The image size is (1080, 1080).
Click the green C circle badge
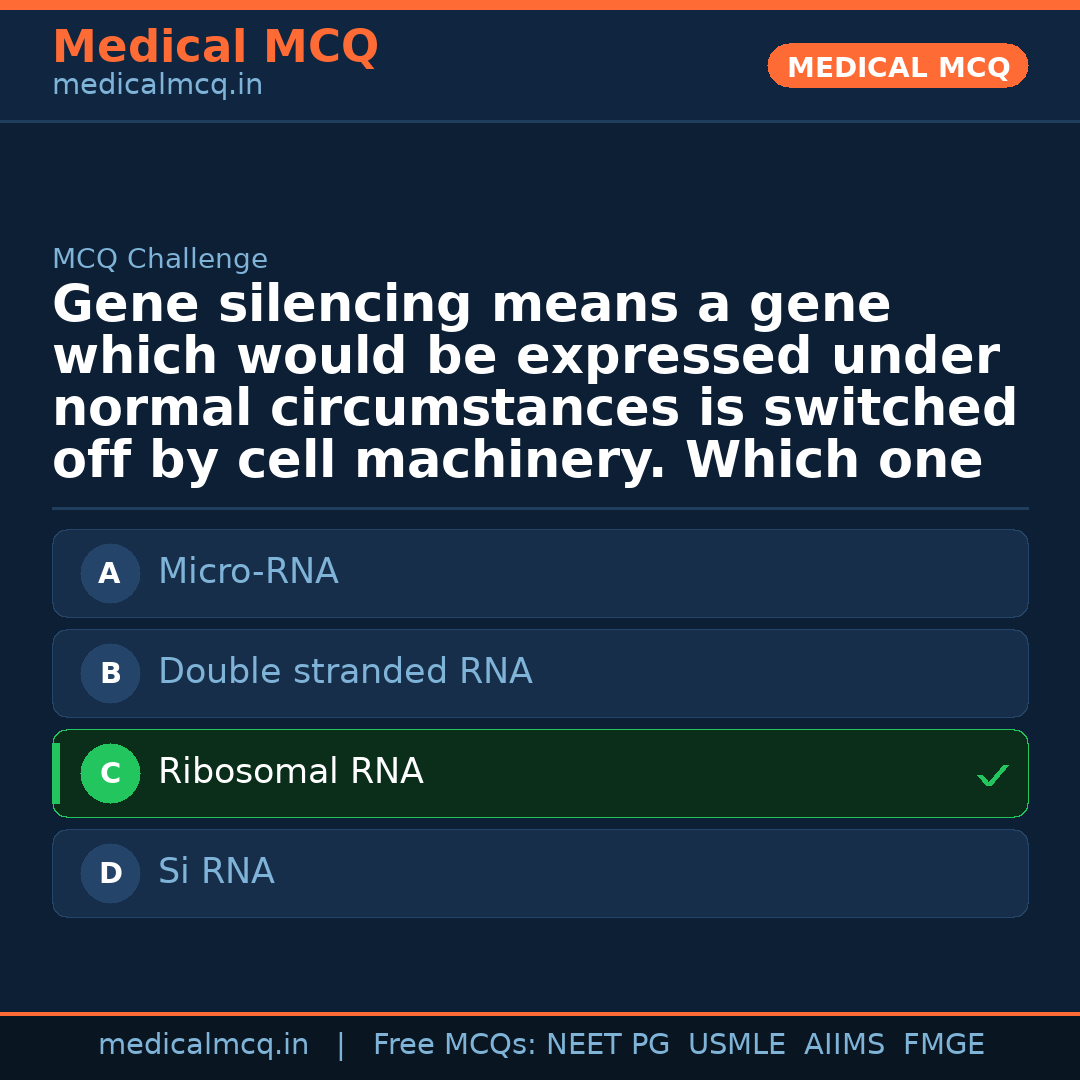tap(110, 773)
